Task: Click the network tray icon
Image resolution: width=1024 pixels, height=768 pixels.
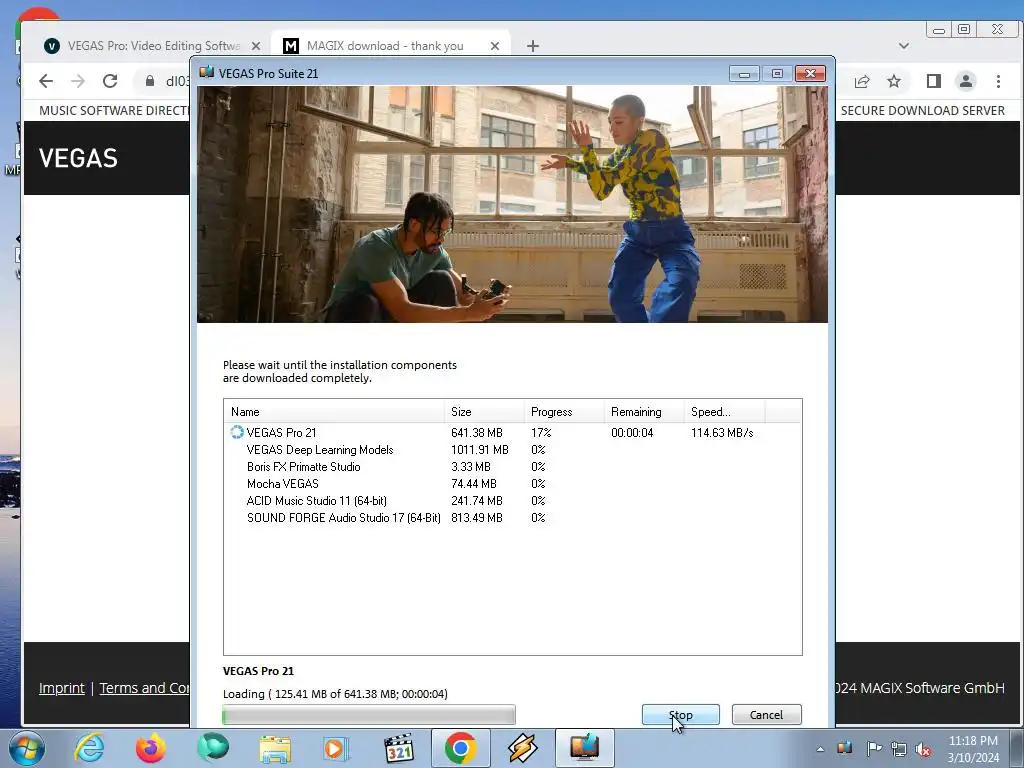Action: click(899, 749)
